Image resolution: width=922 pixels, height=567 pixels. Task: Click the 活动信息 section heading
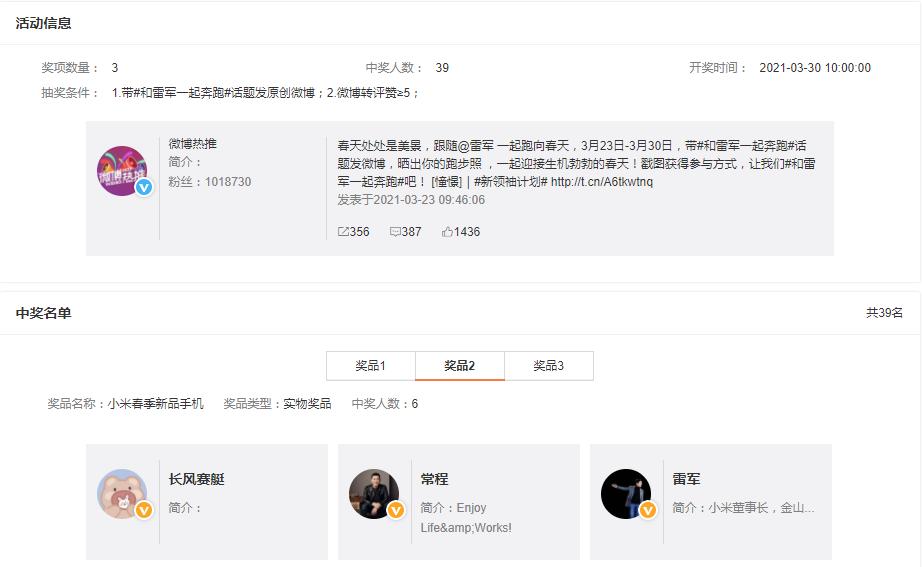point(44,23)
